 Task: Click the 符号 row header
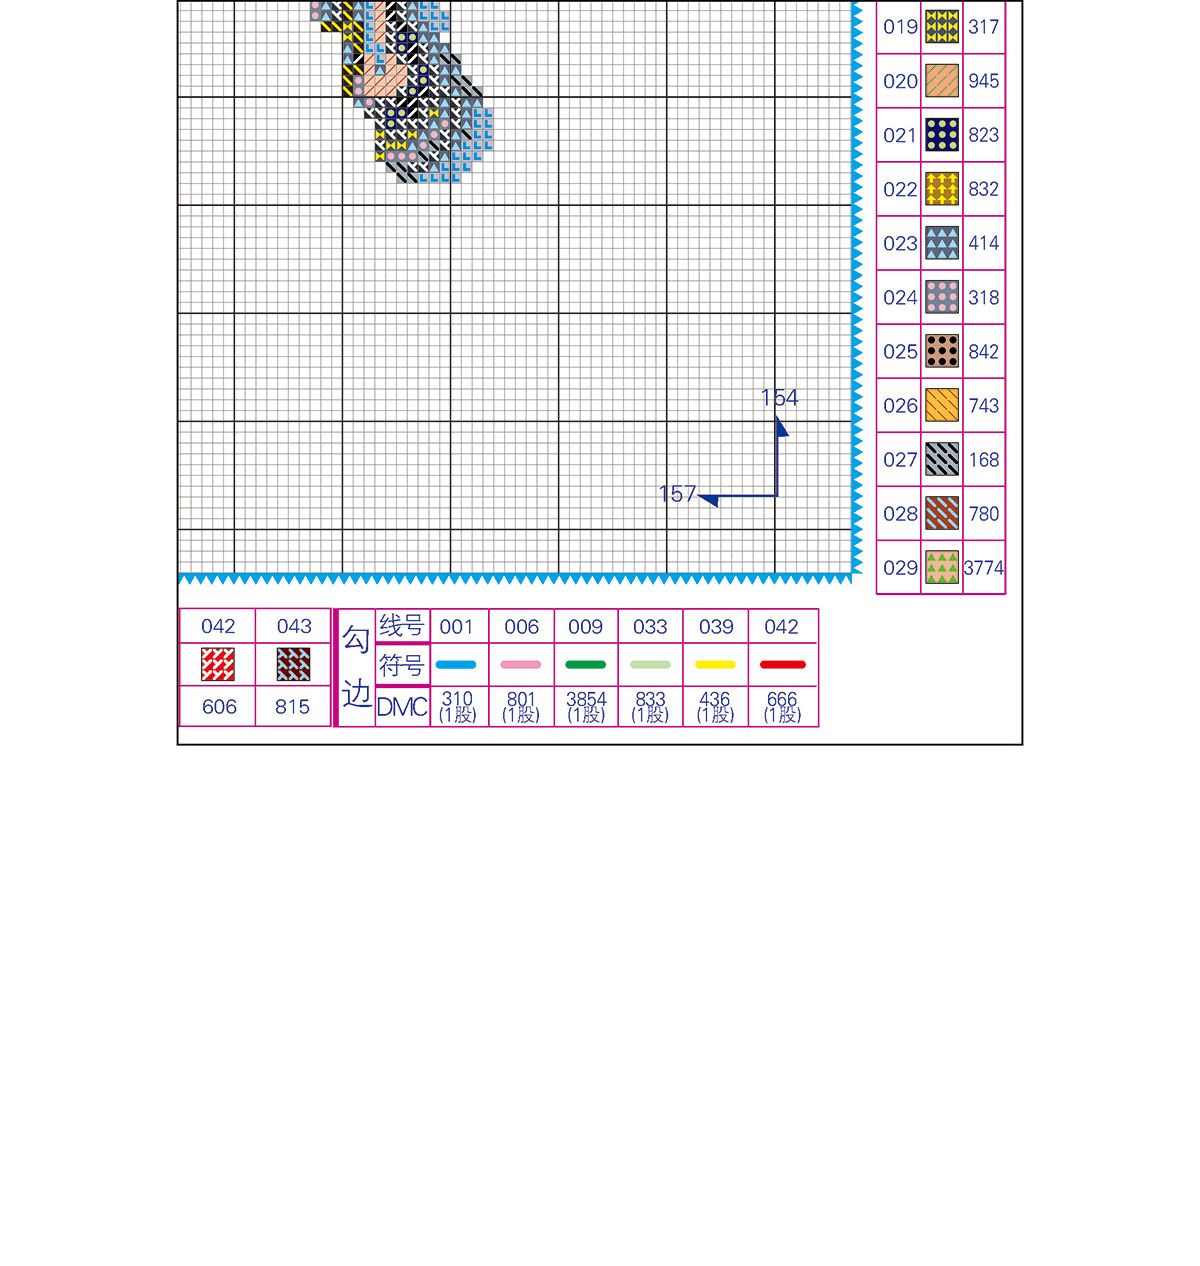coord(401,665)
